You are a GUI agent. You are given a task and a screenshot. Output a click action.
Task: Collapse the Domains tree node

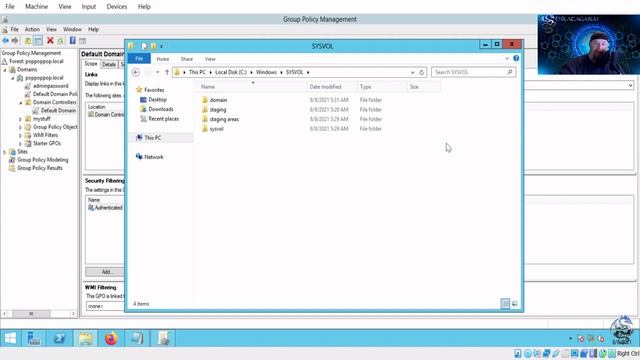[x=5, y=70]
